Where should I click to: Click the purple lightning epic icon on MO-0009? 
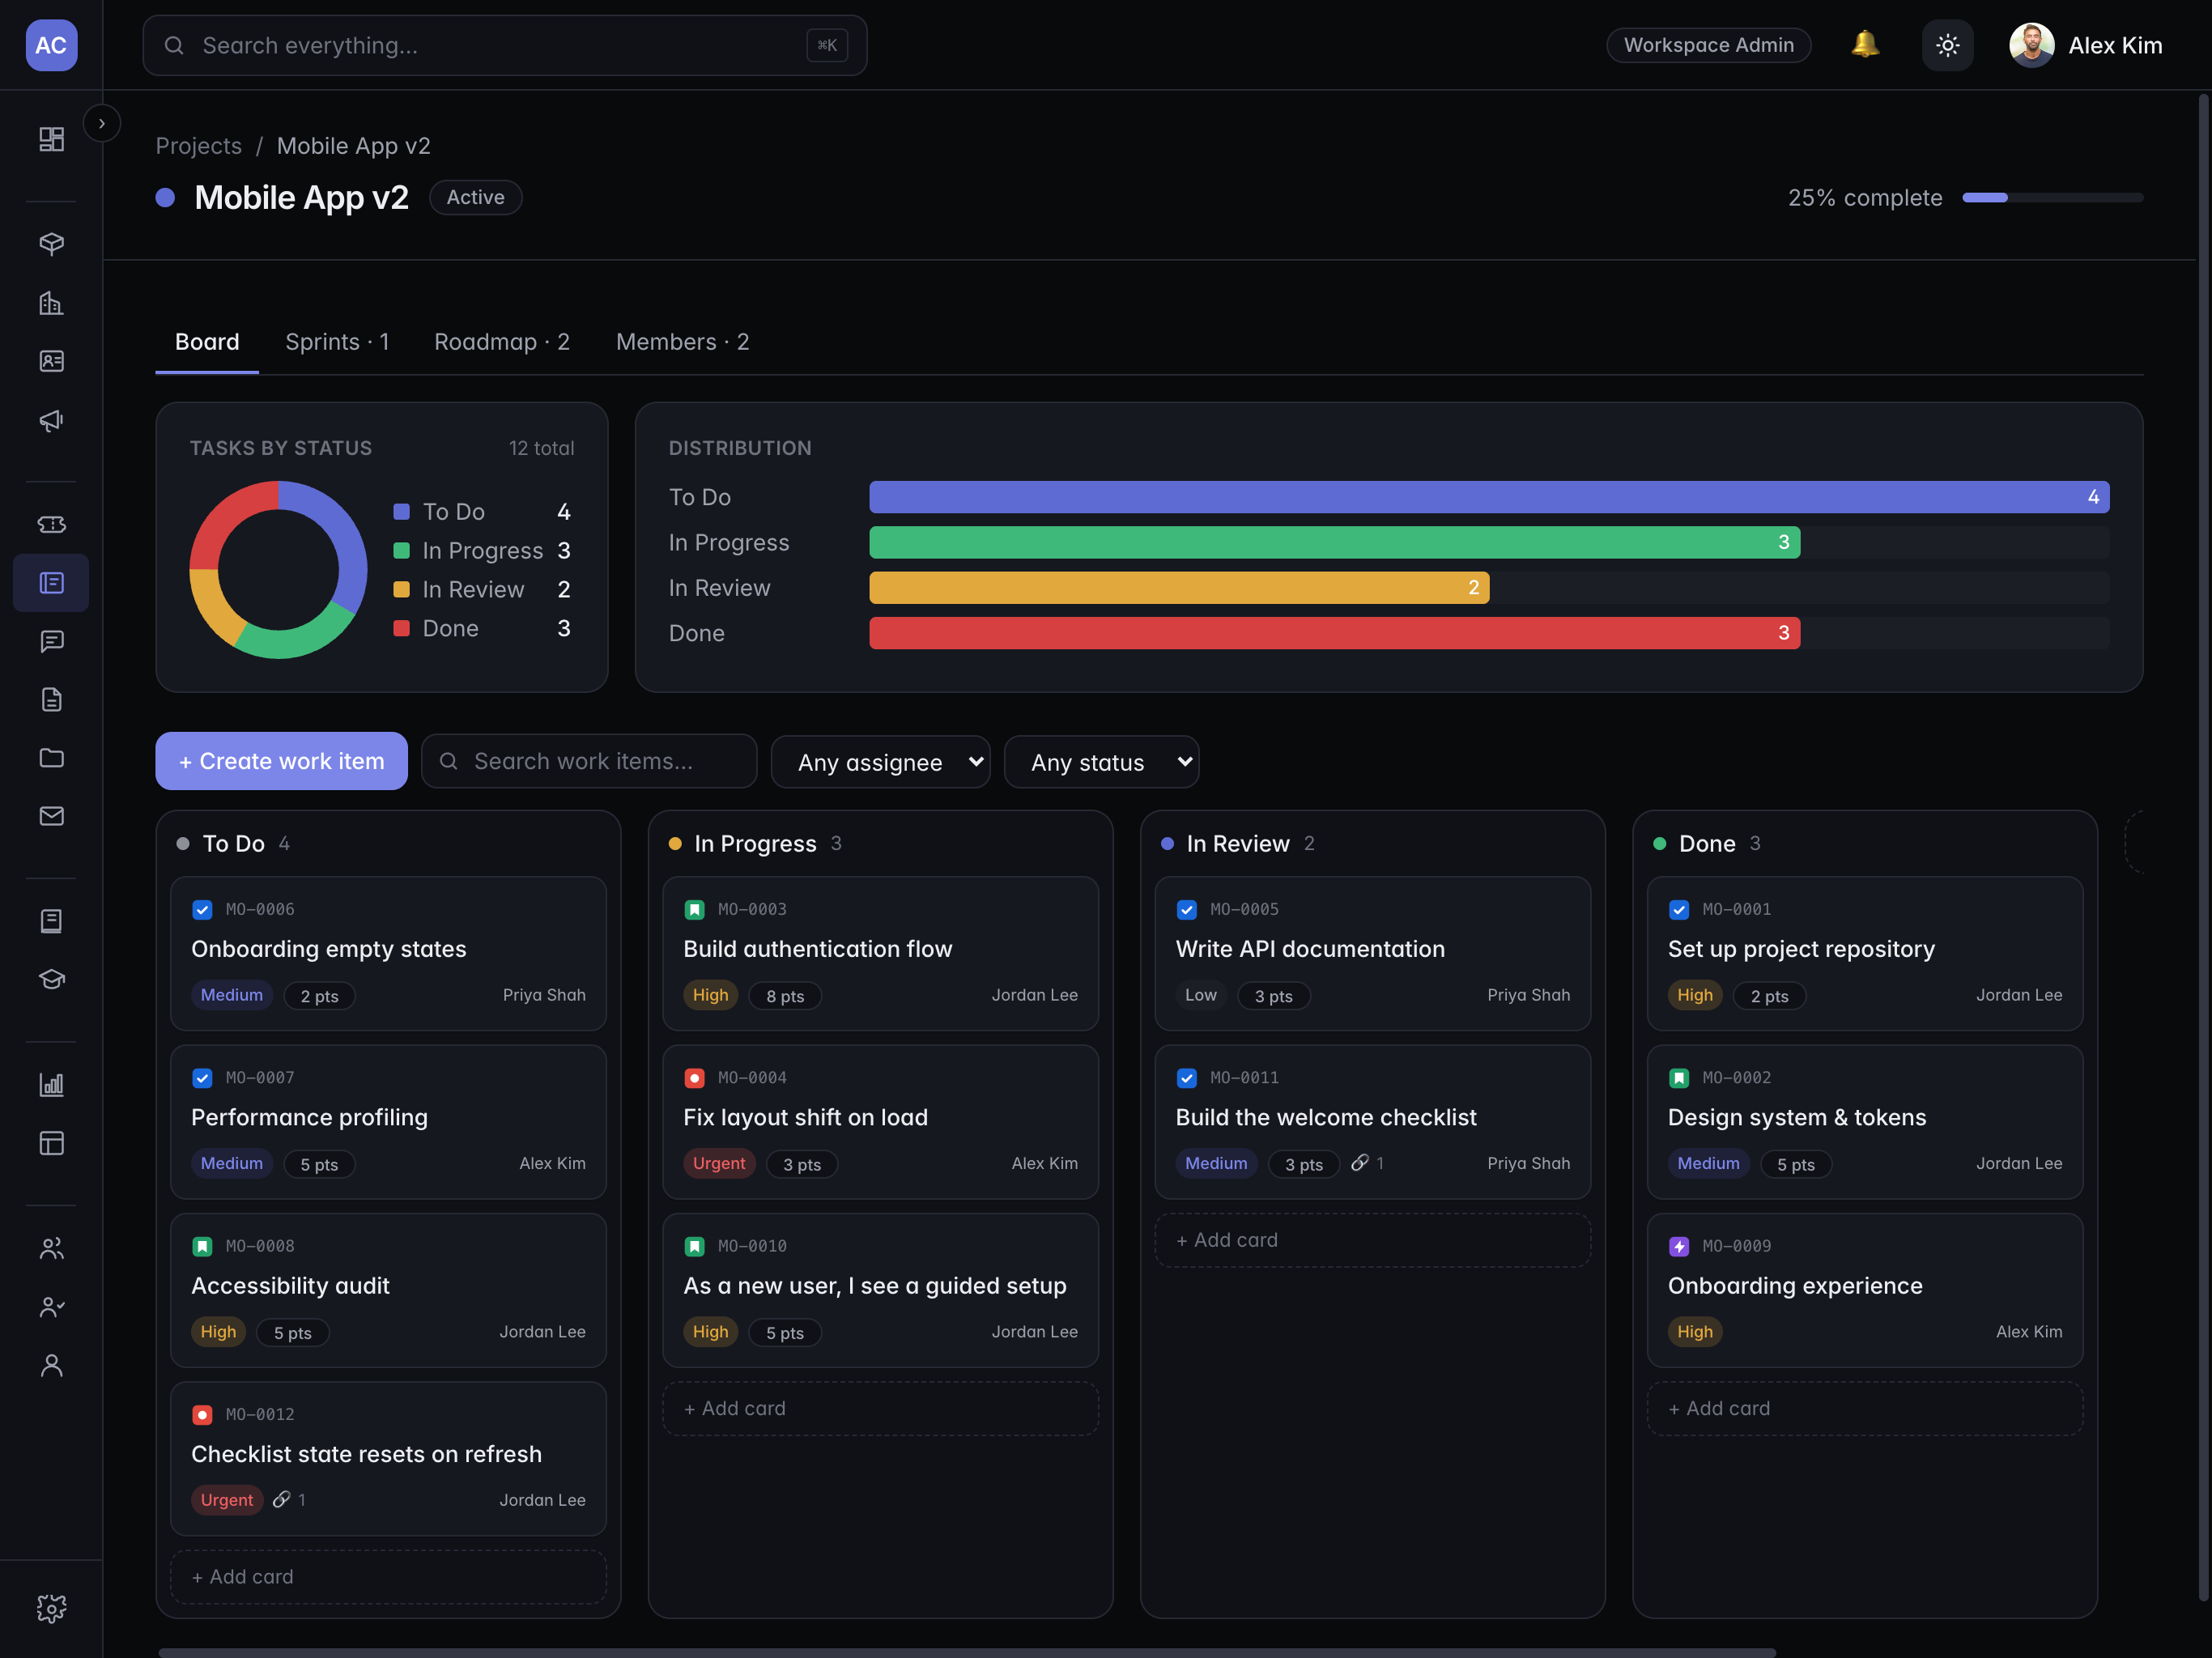pos(1679,1246)
